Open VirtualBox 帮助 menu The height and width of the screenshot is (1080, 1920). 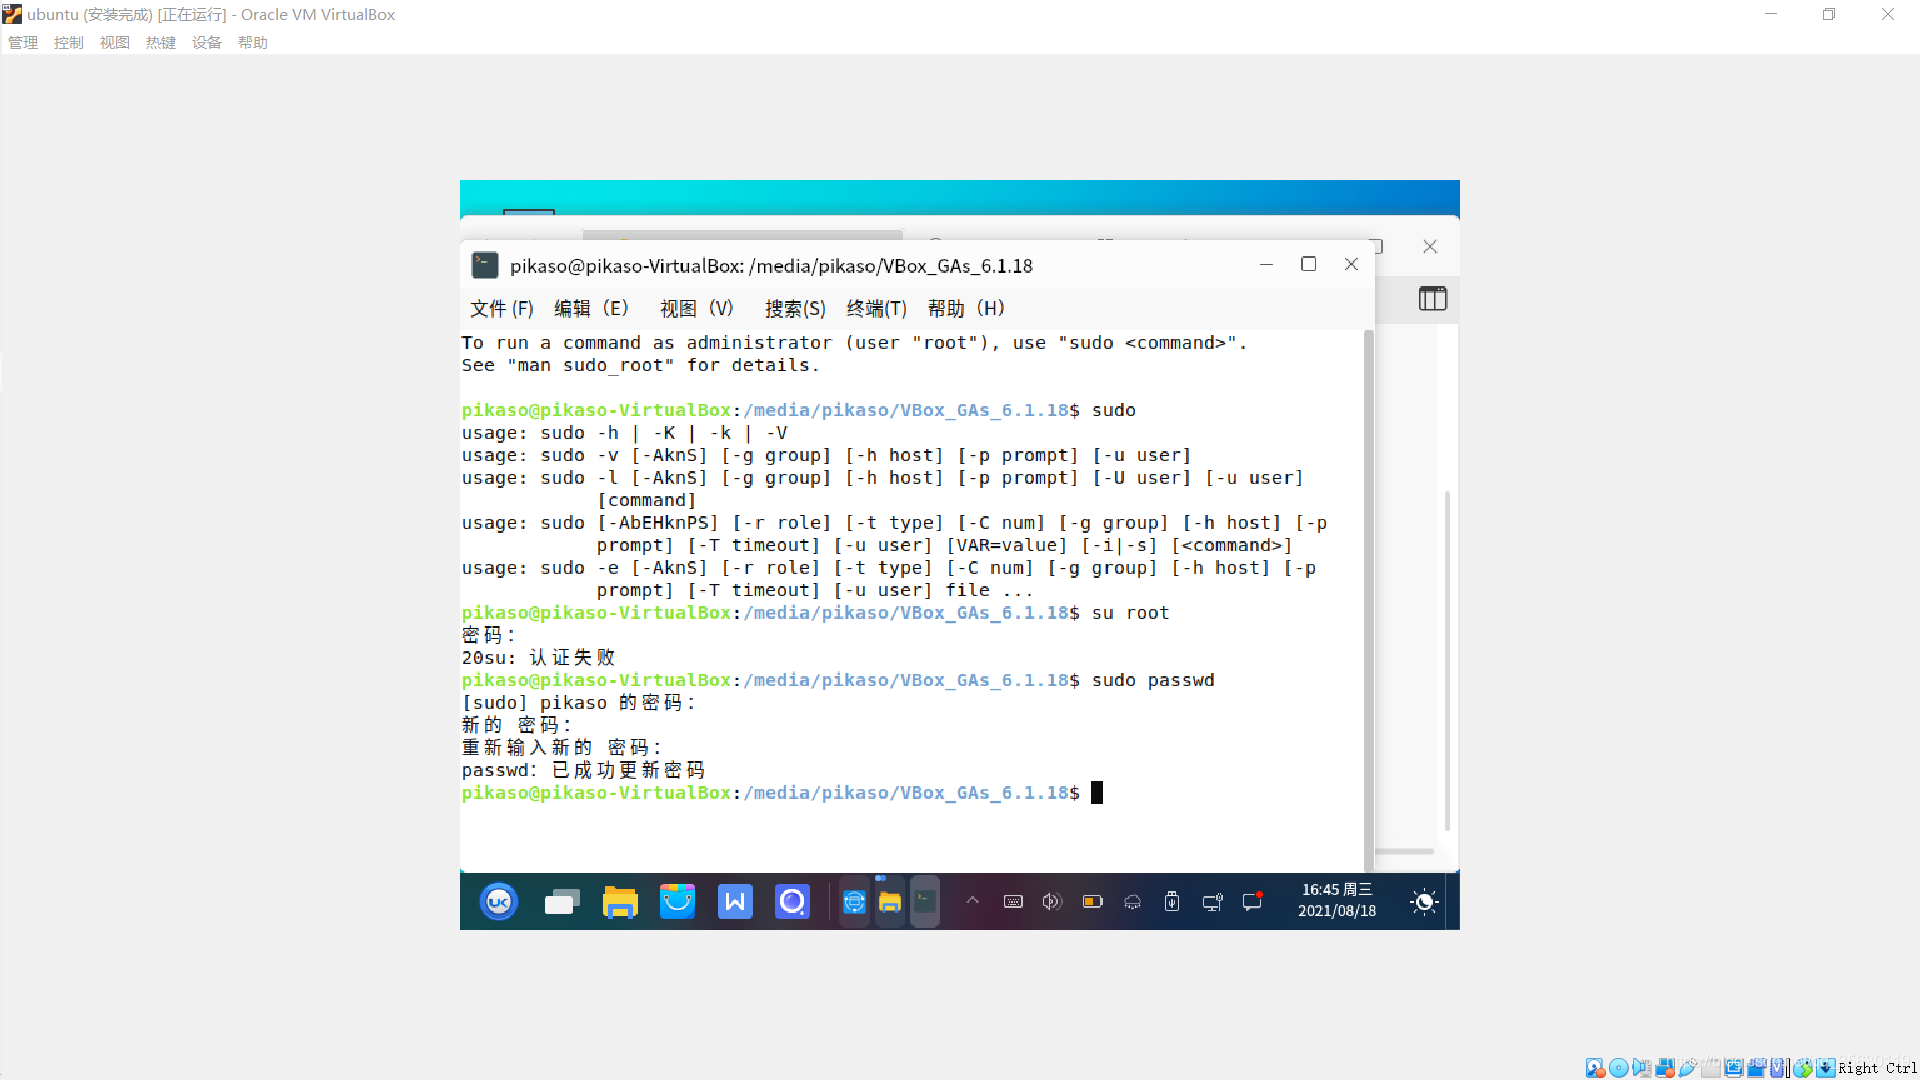253,42
